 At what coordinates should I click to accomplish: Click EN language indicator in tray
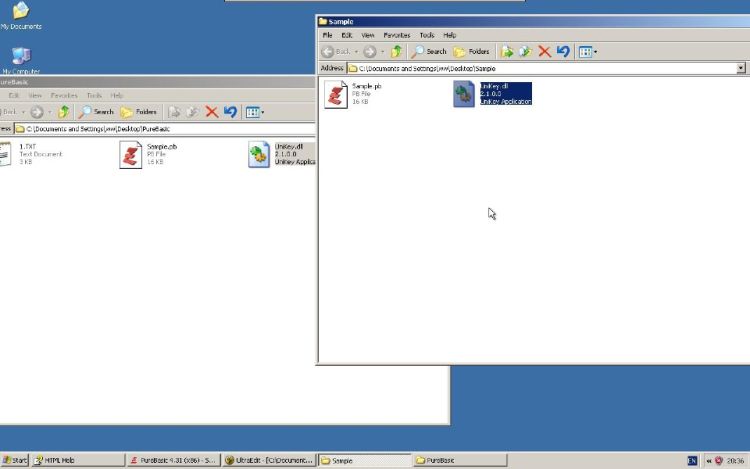(692, 461)
